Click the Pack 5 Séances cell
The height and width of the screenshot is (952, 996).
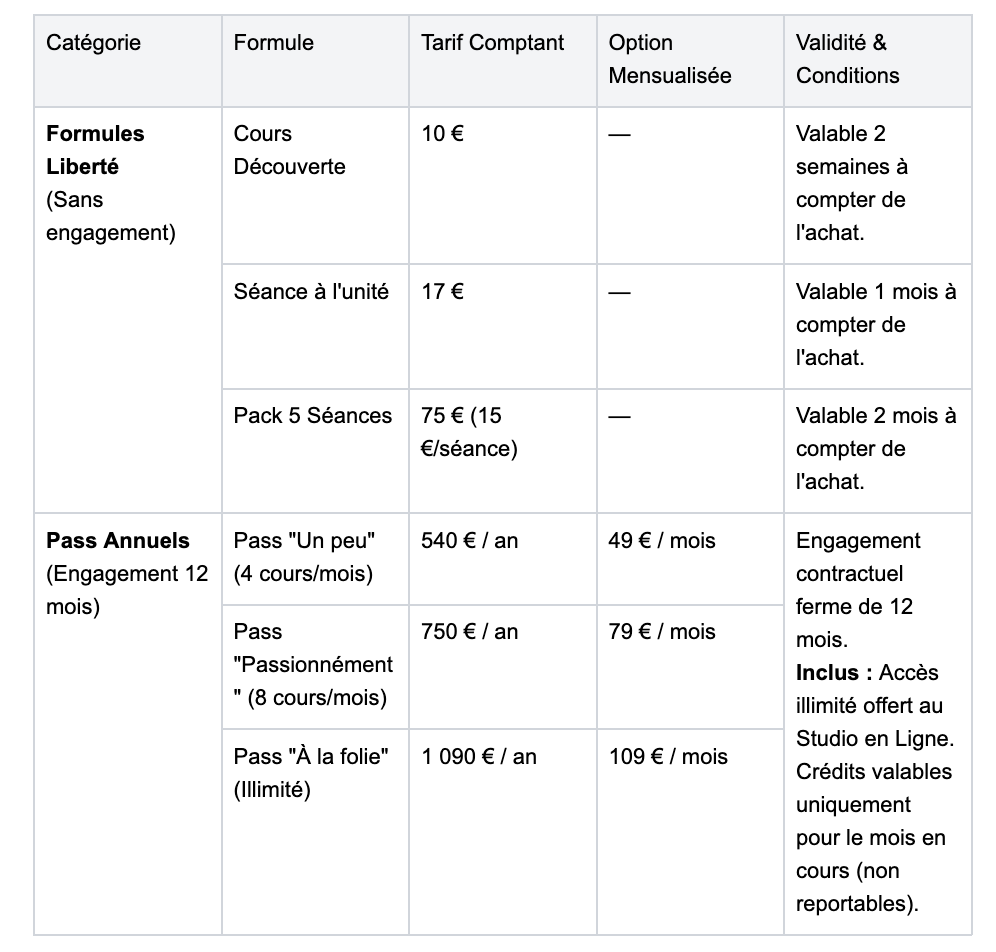pos(315,451)
